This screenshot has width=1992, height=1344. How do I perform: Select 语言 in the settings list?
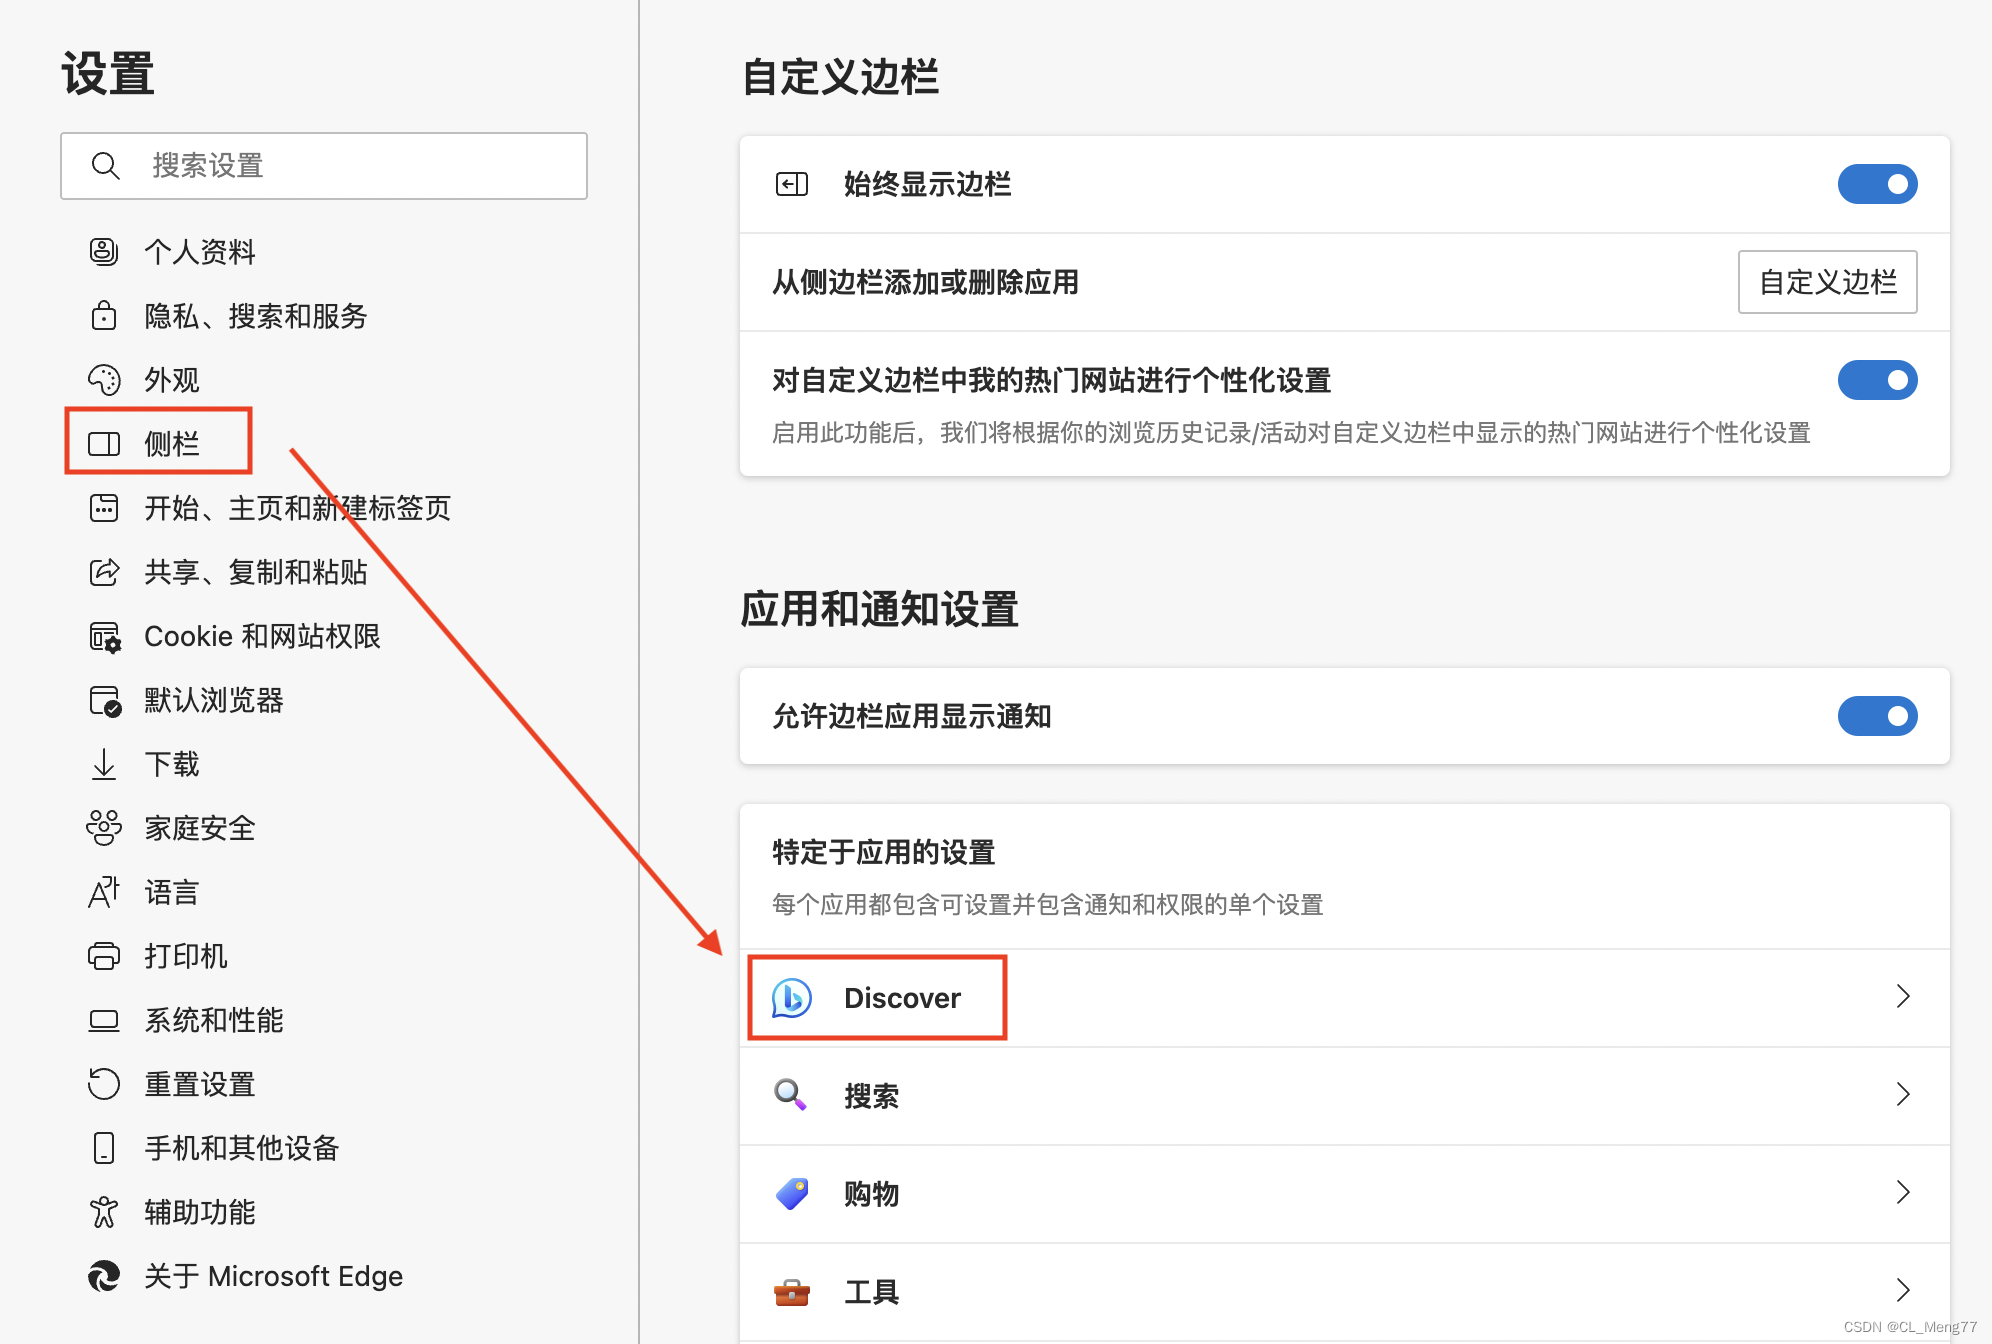click(172, 892)
